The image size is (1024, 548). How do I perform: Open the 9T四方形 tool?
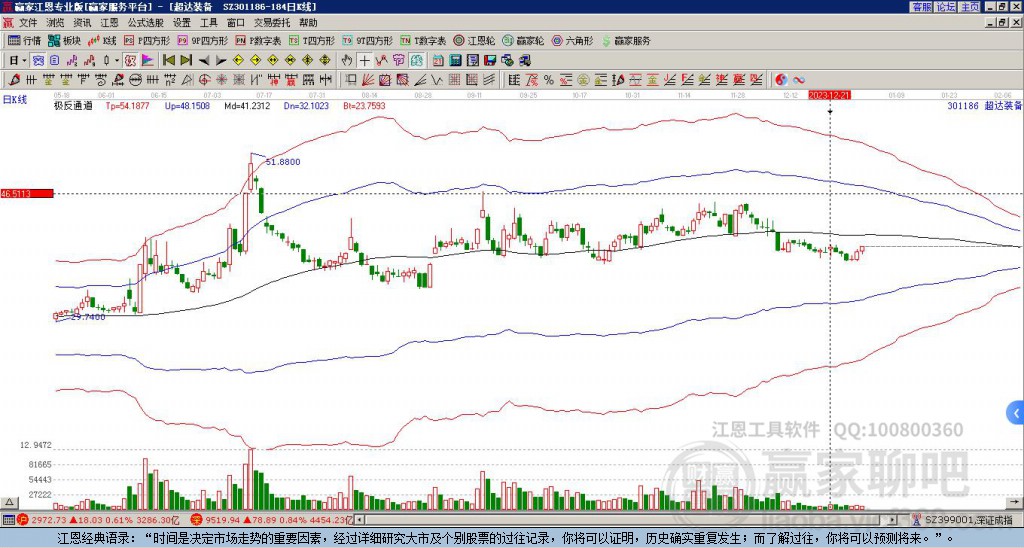367,40
